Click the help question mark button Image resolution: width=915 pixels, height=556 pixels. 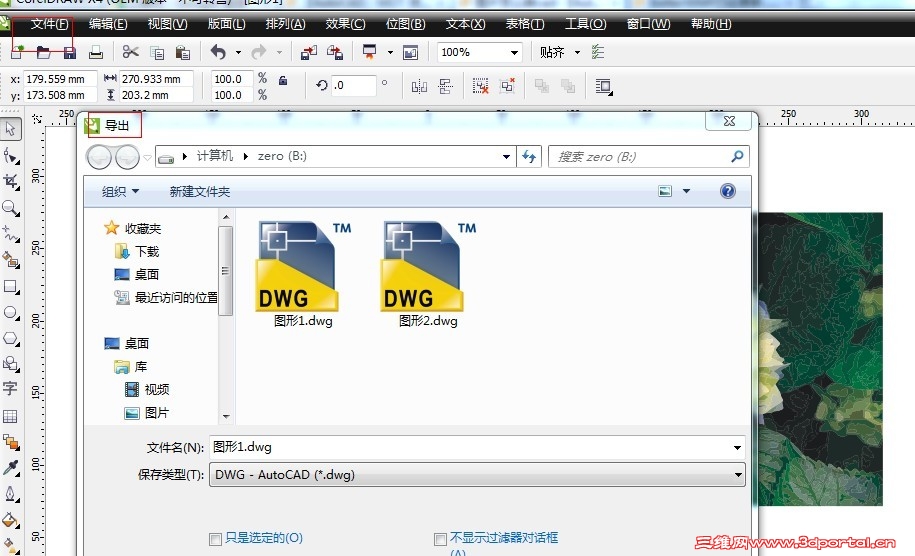(x=728, y=191)
